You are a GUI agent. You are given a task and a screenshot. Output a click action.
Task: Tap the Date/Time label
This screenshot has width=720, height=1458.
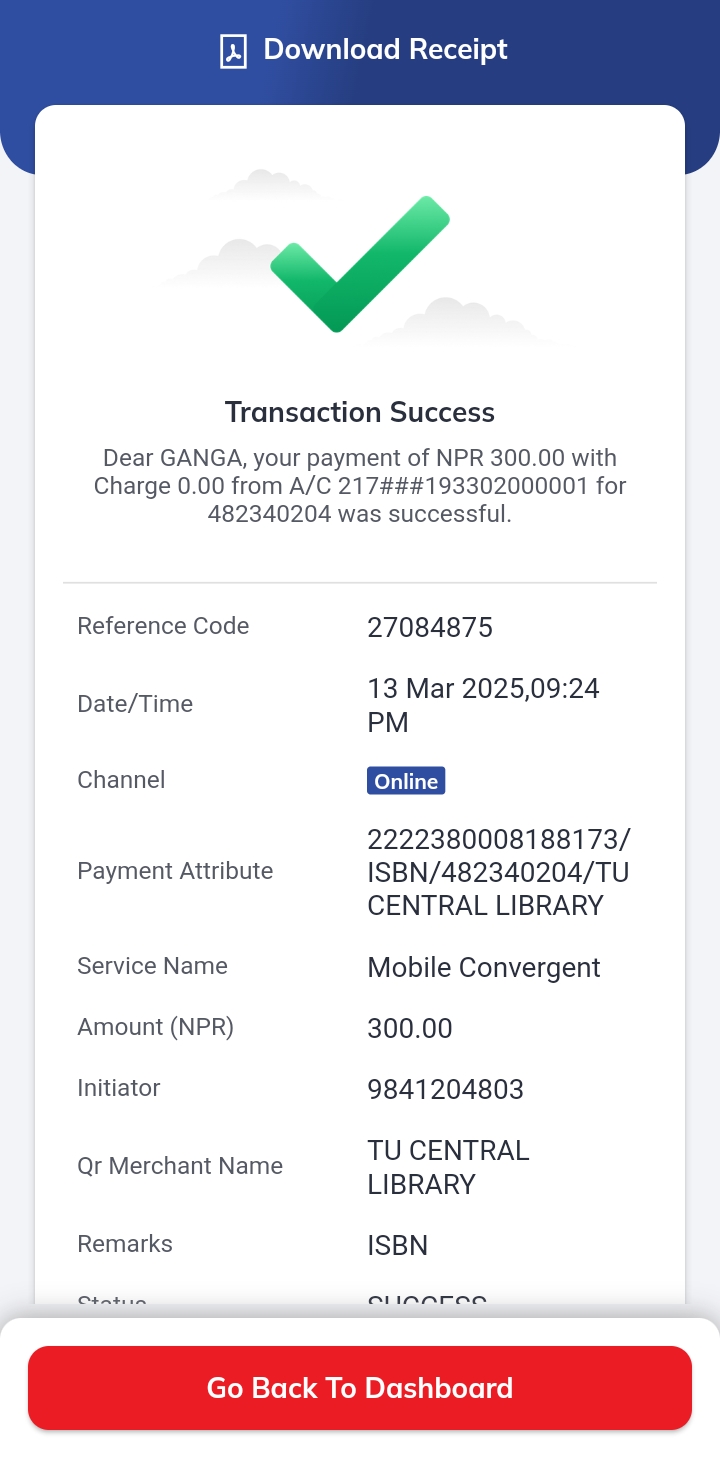[135, 704]
